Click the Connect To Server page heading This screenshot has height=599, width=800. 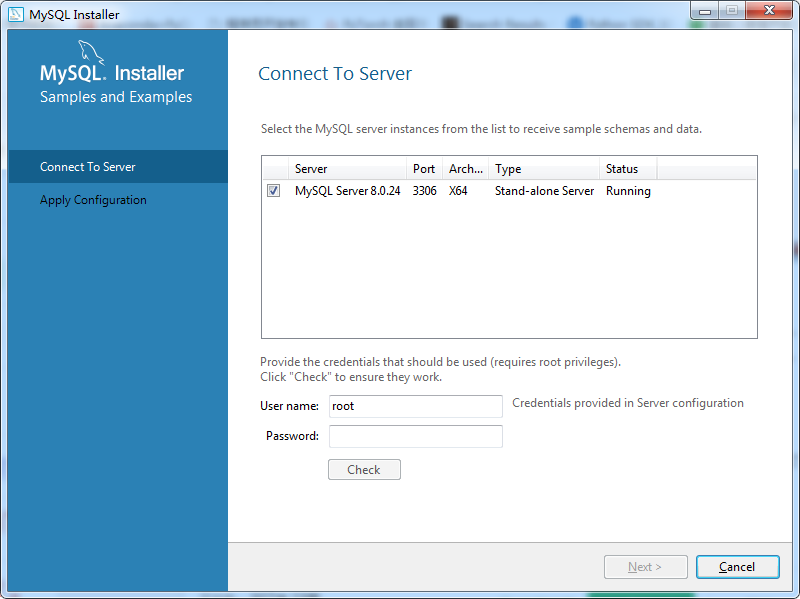point(335,73)
